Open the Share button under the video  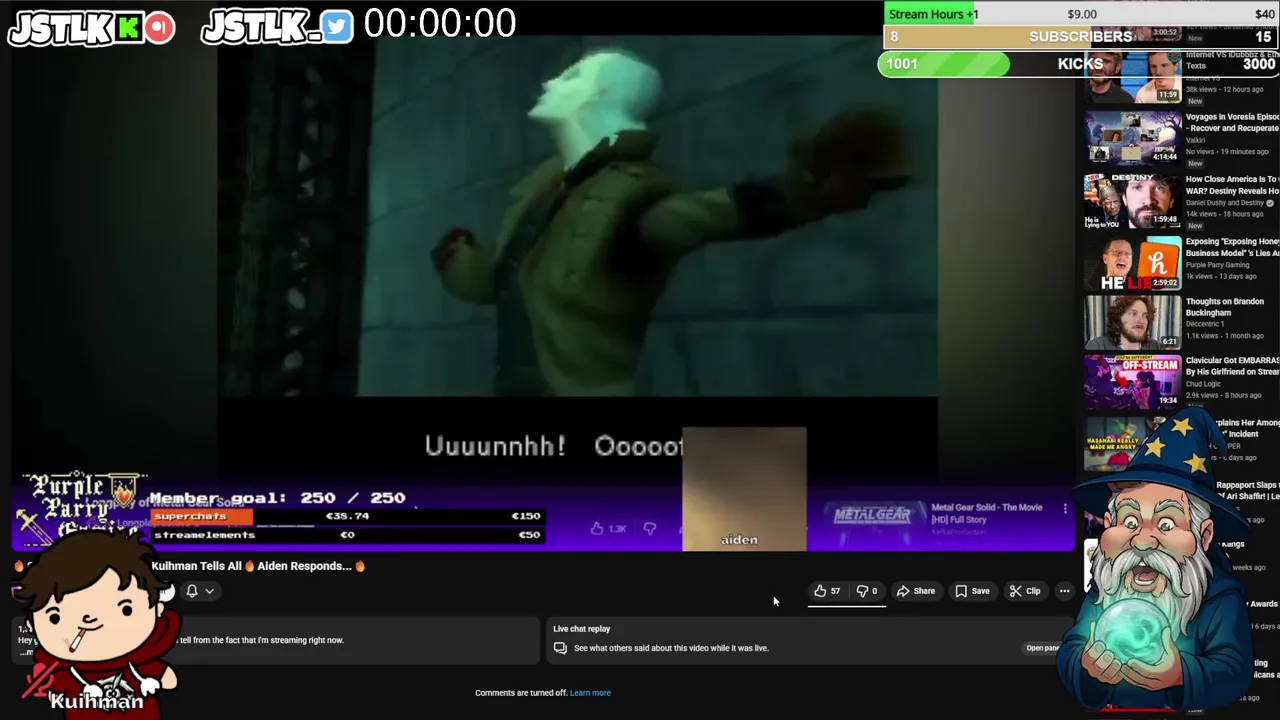click(915, 591)
